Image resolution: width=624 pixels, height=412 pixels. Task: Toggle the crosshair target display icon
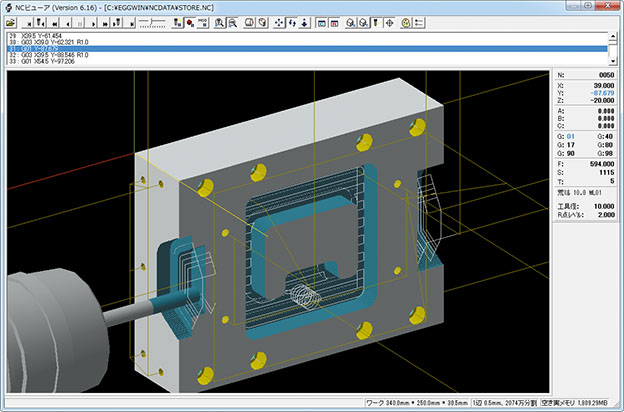(388, 20)
